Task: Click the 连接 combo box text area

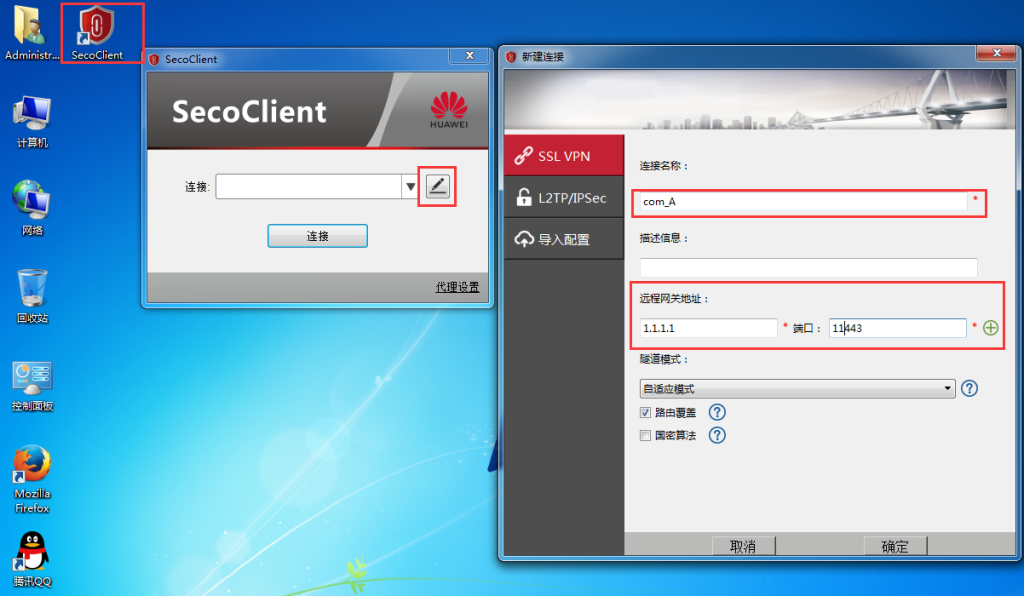Action: pos(308,187)
